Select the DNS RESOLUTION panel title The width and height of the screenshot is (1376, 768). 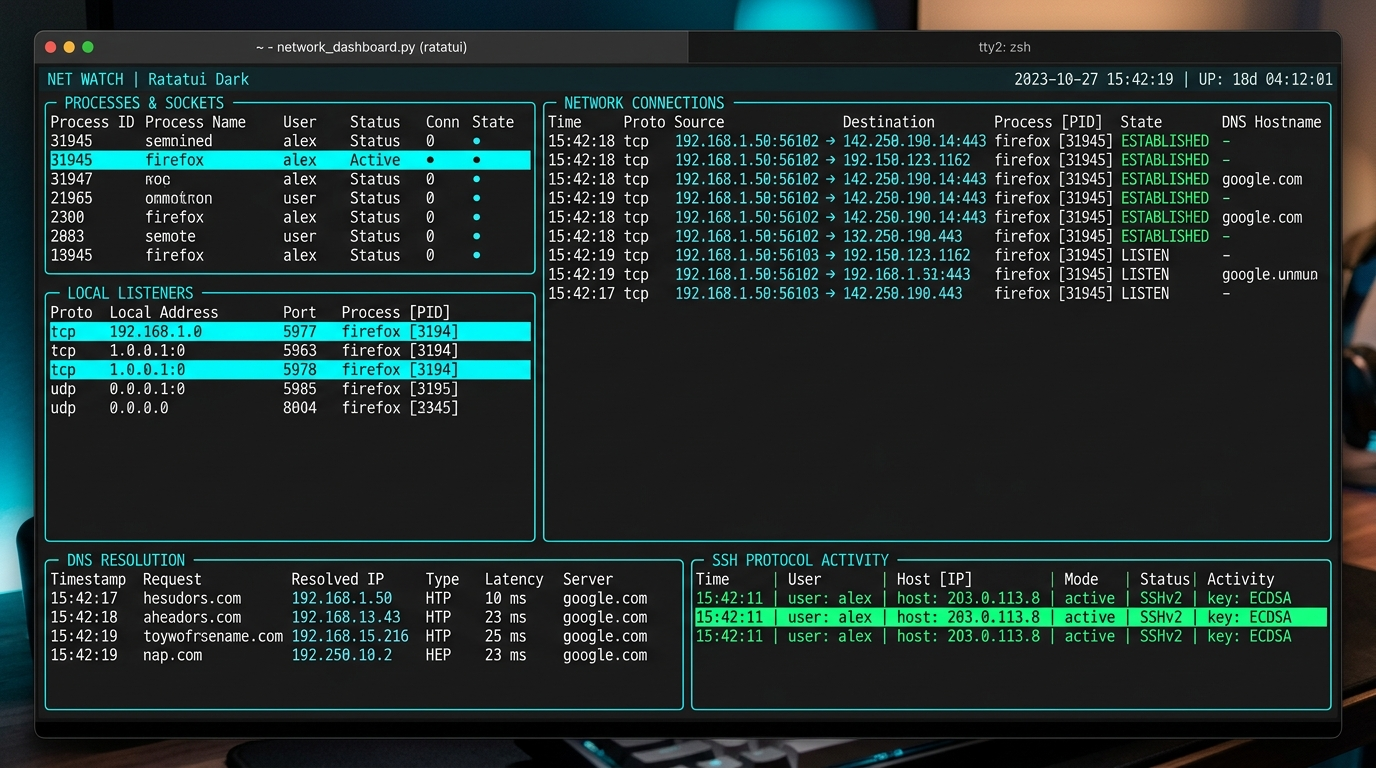click(x=126, y=560)
